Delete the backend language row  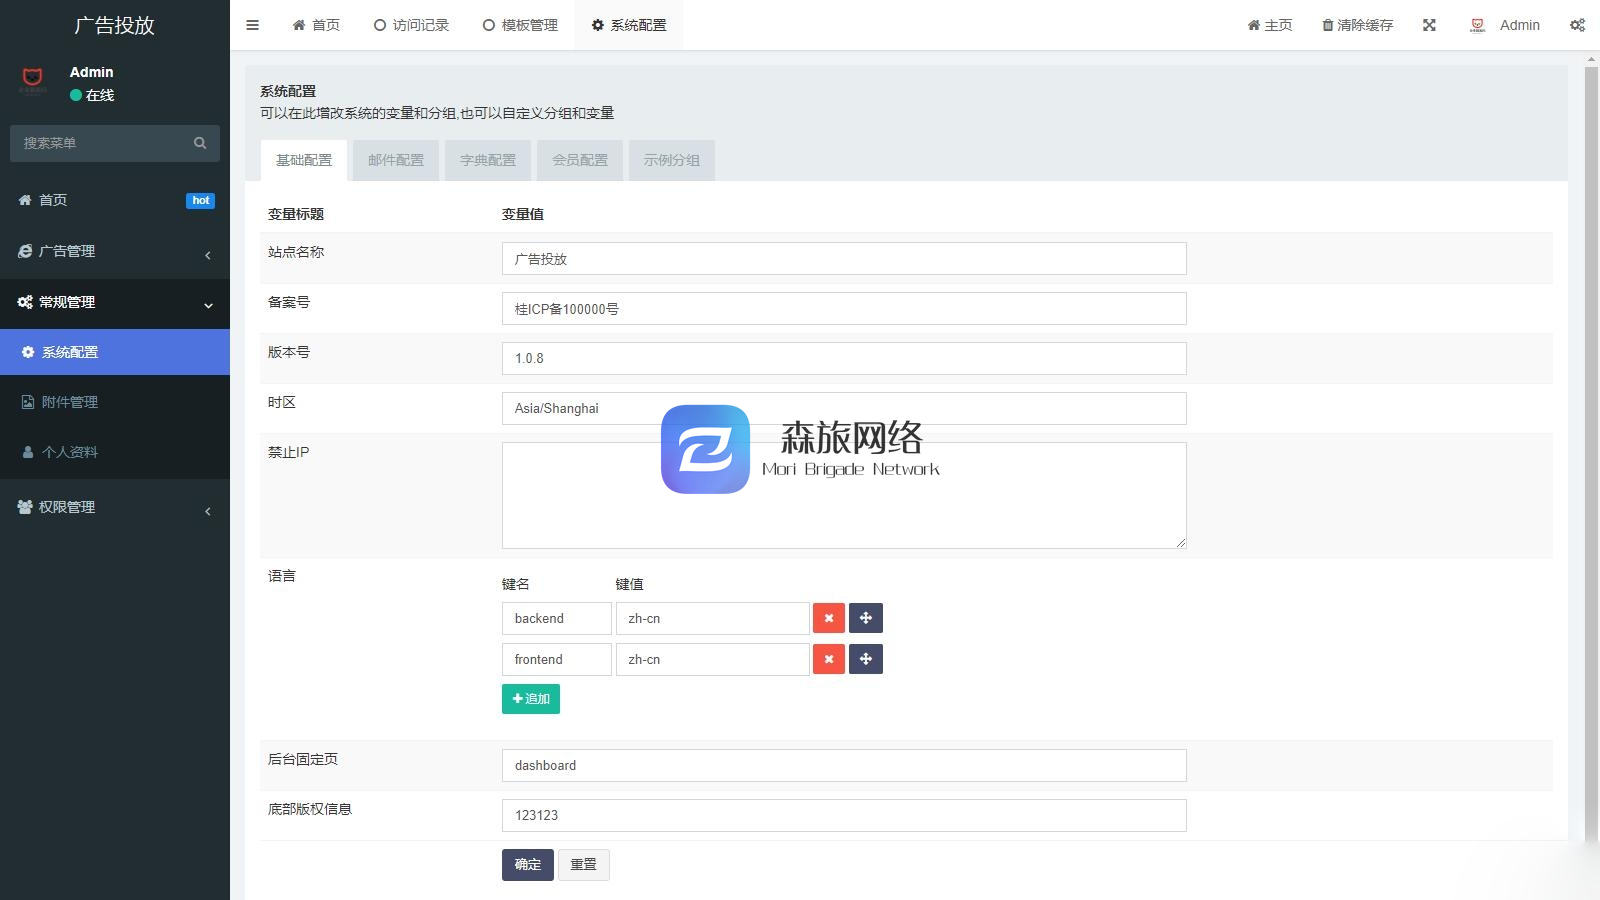pyautogui.click(x=829, y=618)
